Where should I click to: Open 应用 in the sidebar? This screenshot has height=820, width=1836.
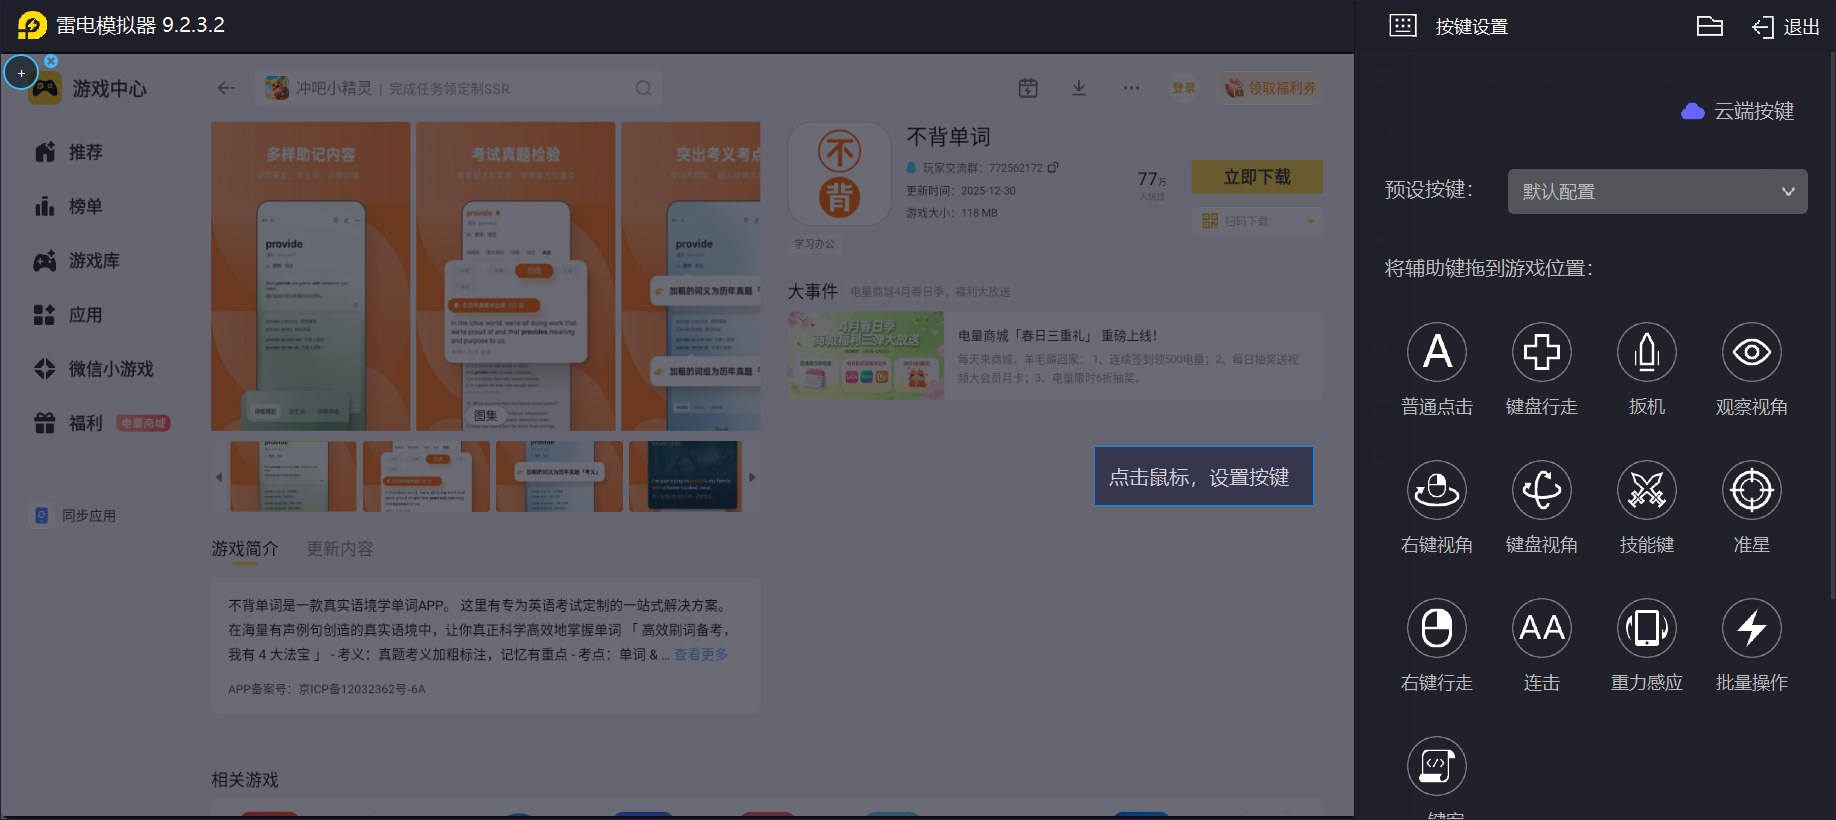point(69,315)
